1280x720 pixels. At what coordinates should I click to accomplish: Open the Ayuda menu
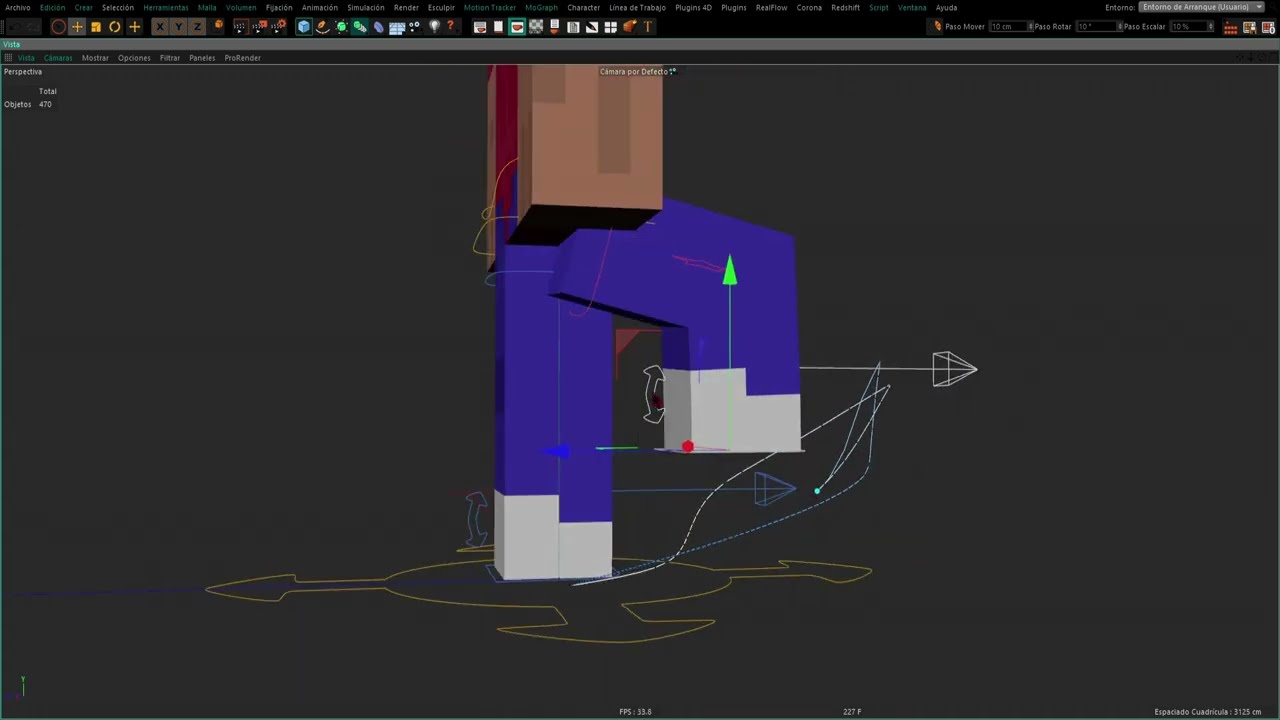(946, 7)
